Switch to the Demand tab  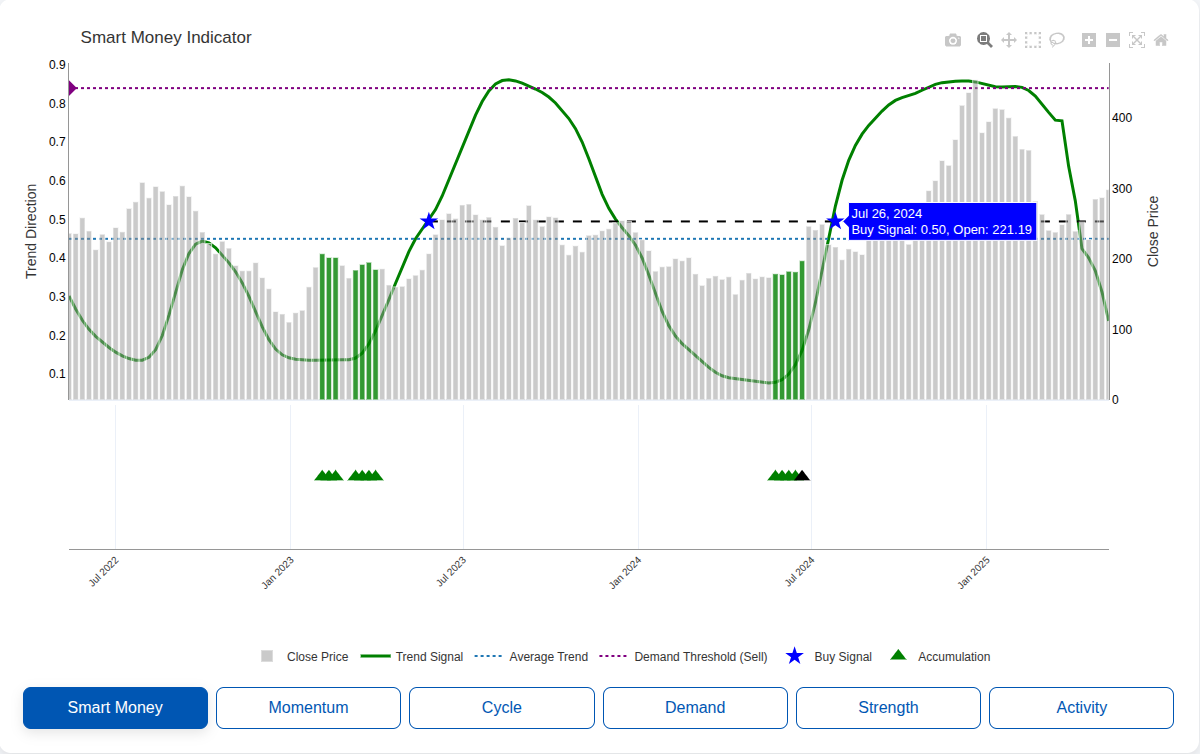pyautogui.click(x=695, y=708)
